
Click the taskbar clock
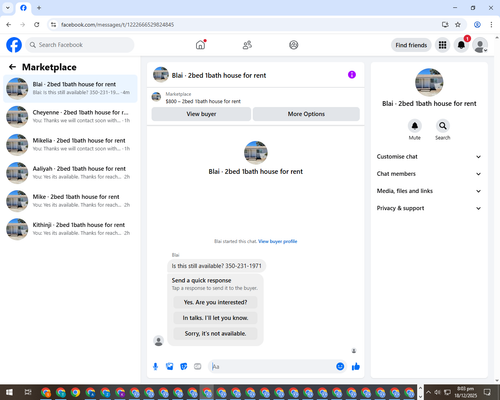[x=466, y=392]
